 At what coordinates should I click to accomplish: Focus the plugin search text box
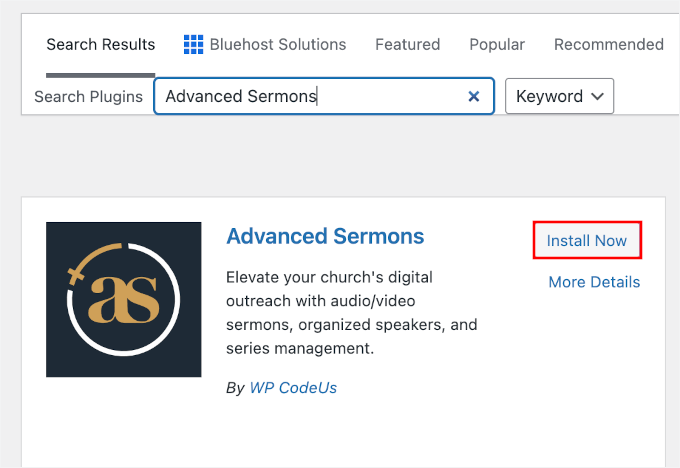pyautogui.click(x=310, y=97)
